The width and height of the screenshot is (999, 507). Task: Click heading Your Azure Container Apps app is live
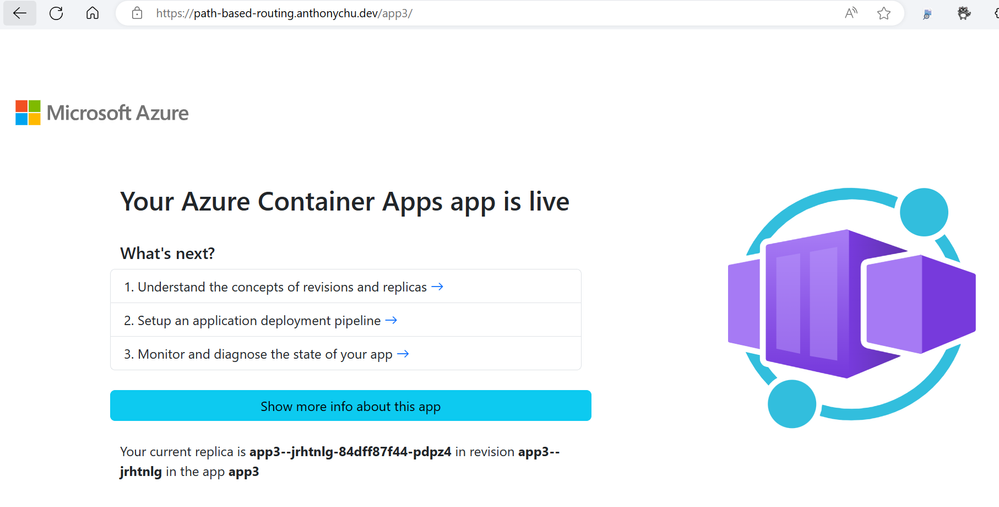345,201
